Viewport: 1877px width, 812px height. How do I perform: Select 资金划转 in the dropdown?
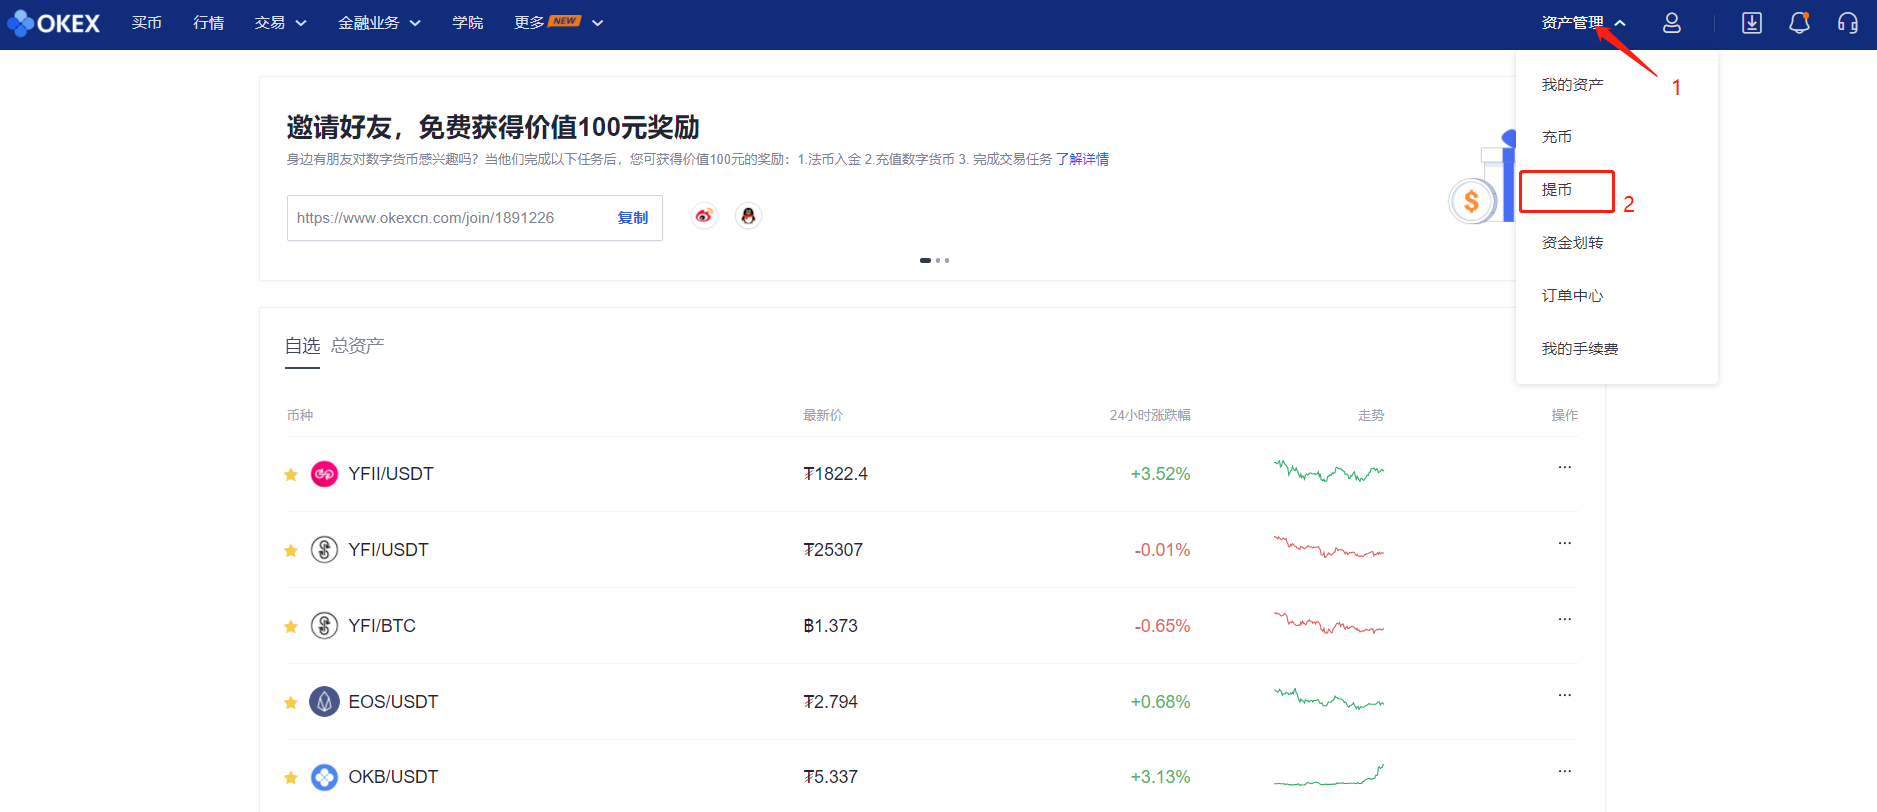tap(1573, 243)
